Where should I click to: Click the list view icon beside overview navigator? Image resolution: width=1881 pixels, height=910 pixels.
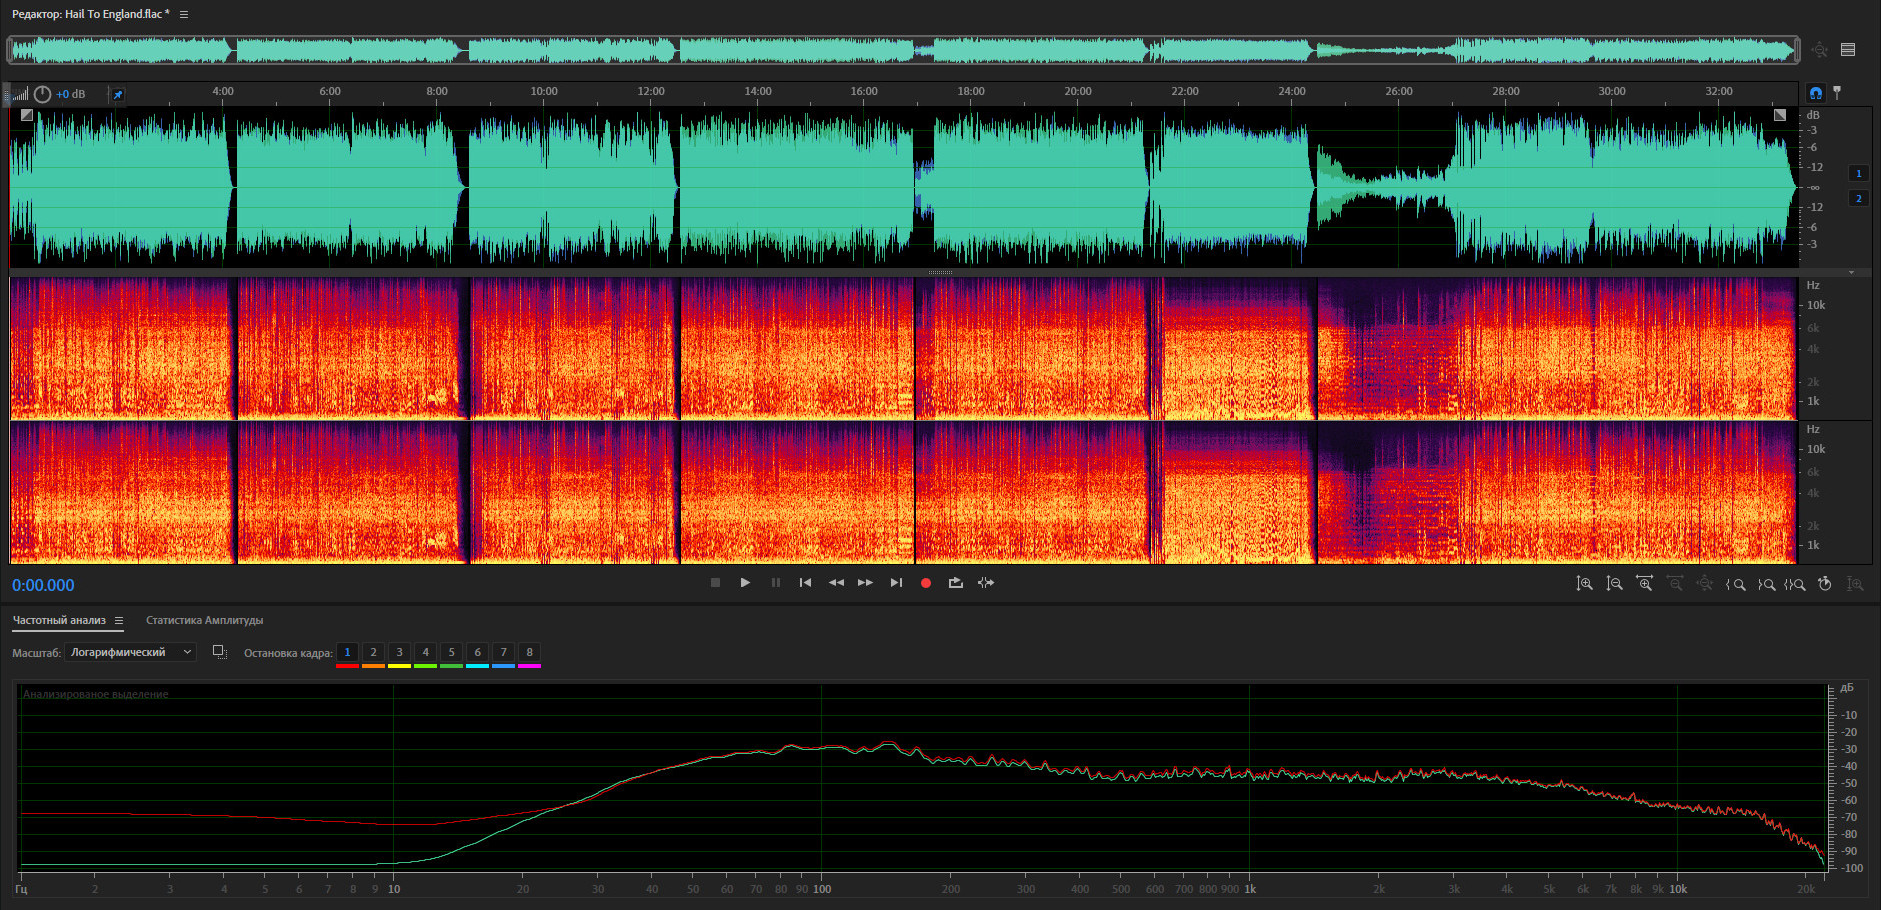click(1848, 49)
